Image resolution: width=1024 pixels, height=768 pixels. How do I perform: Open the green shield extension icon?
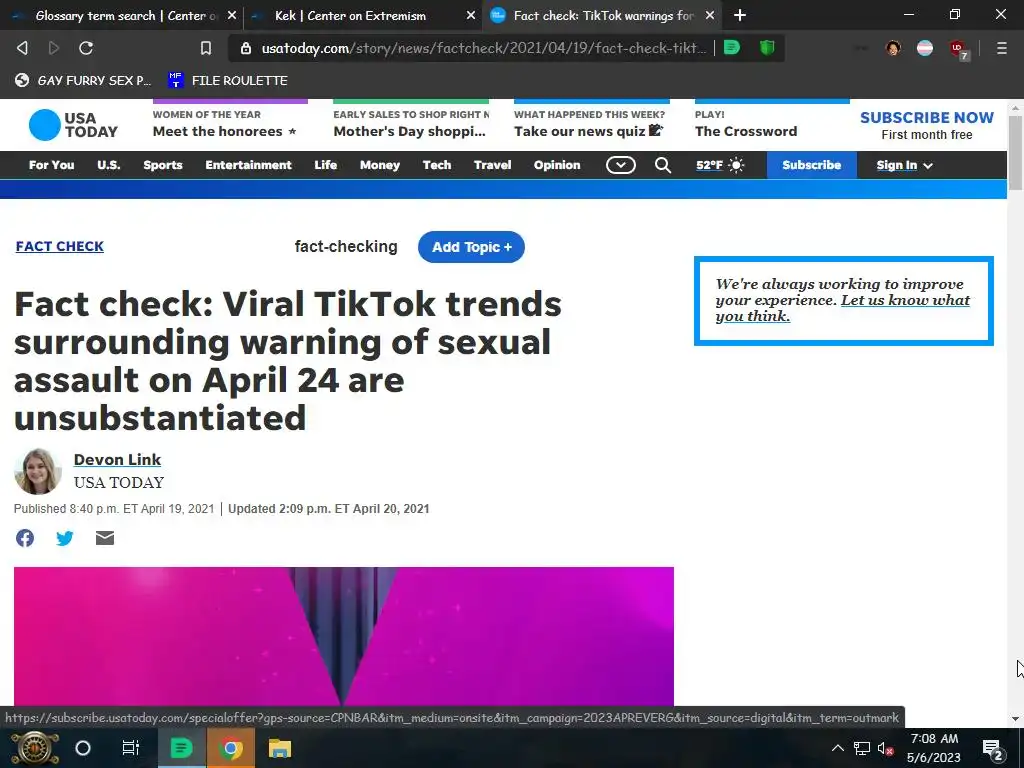point(767,48)
